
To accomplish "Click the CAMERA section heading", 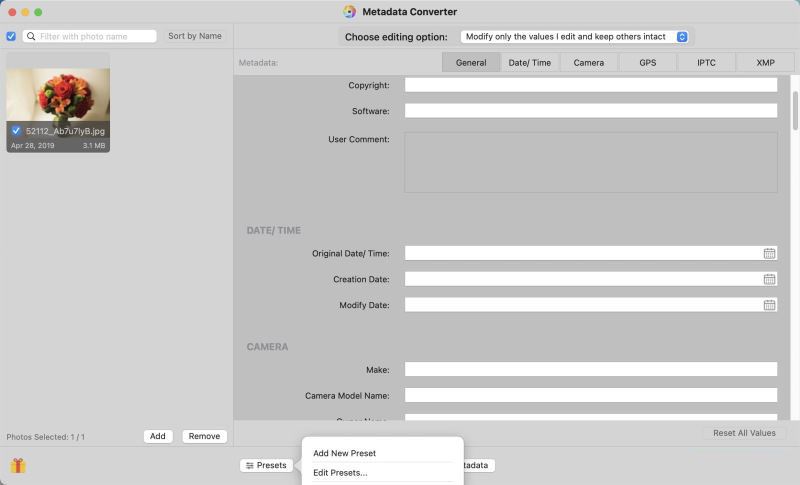I will click(x=267, y=347).
